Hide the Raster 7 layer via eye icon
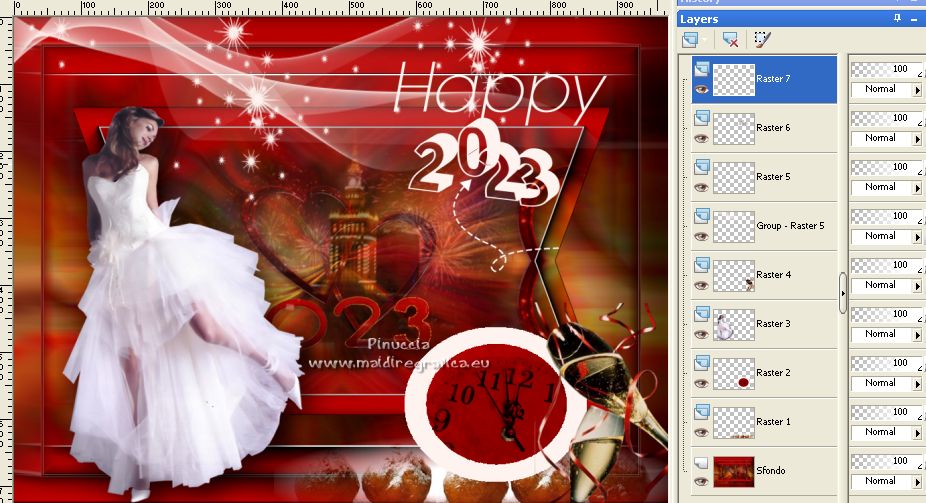 coord(702,89)
